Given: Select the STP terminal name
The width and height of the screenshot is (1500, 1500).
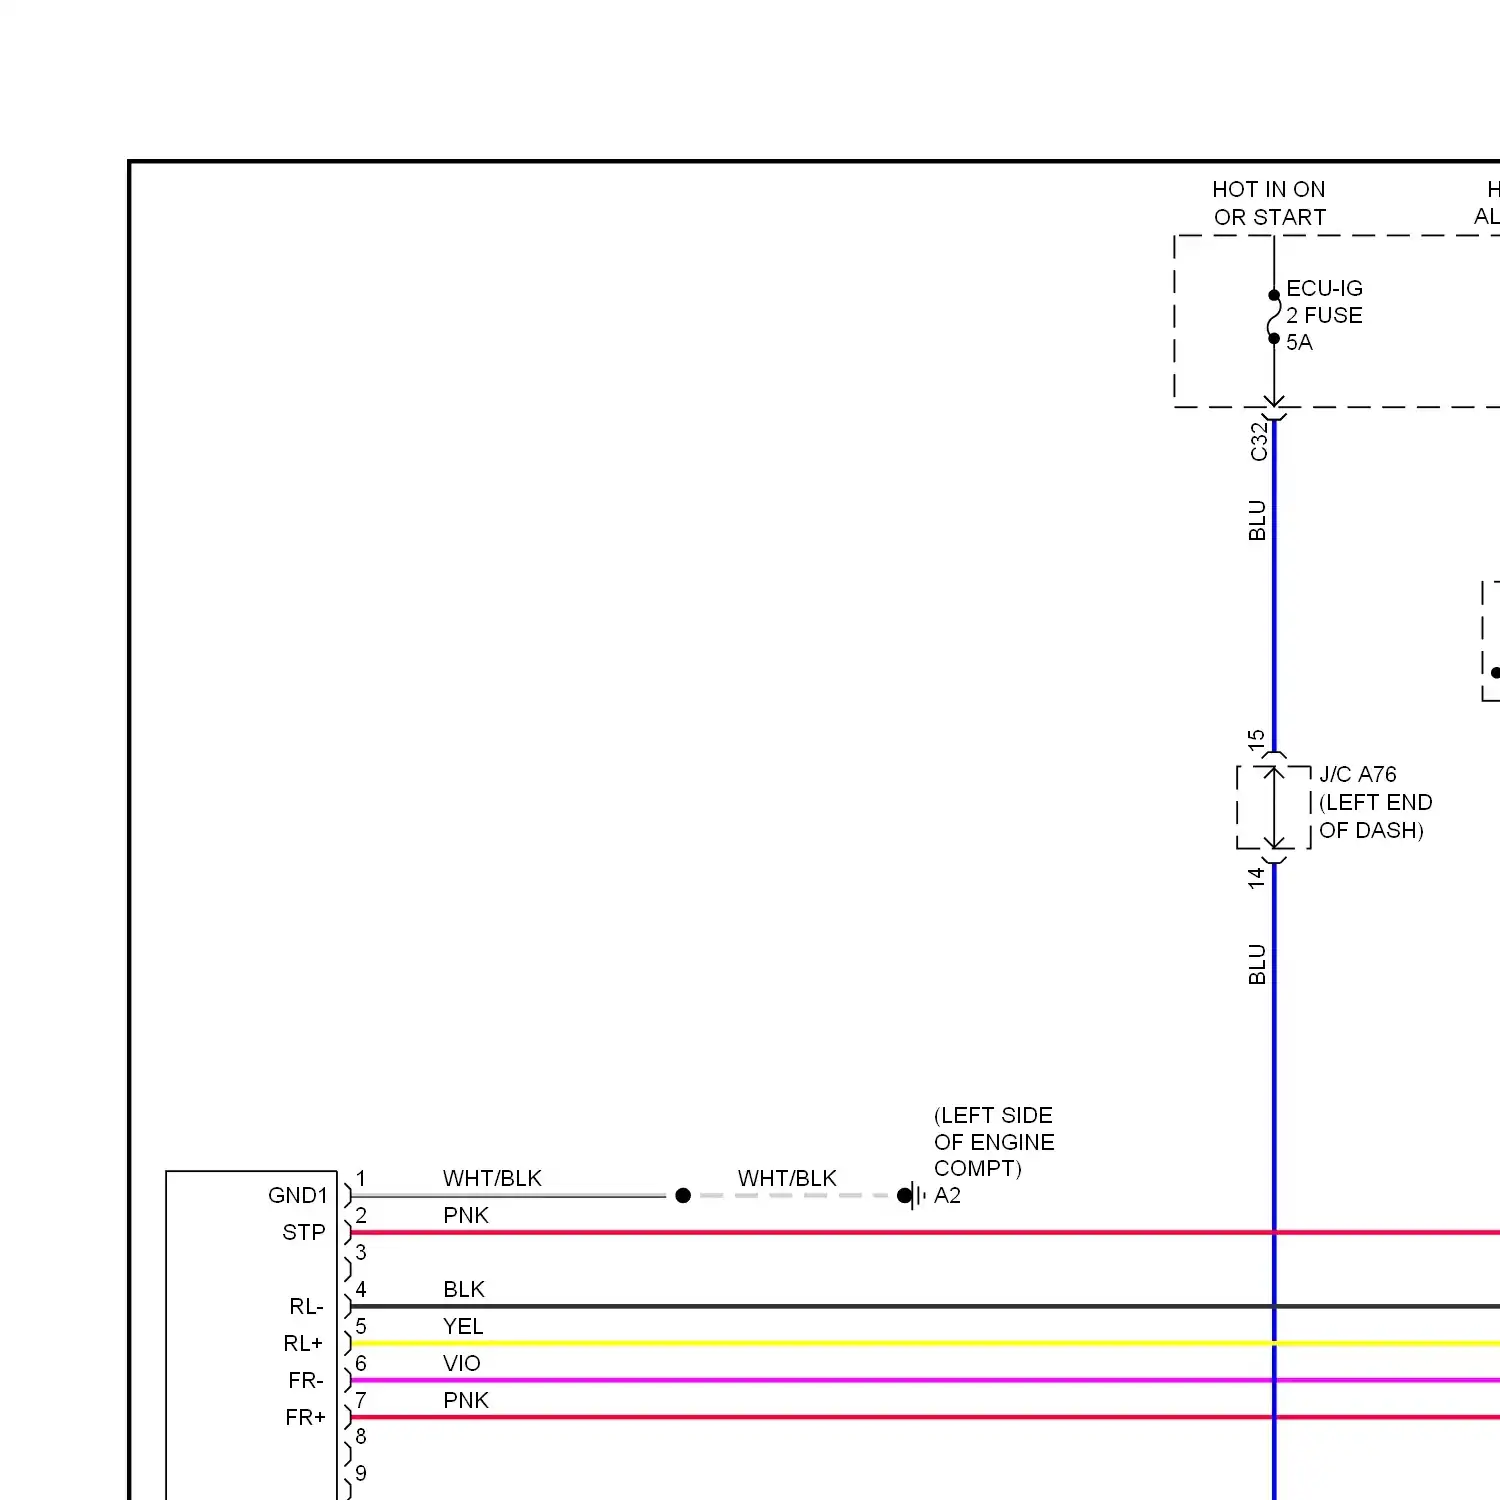Looking at the screenshot, I should [x=304, y=1232].
